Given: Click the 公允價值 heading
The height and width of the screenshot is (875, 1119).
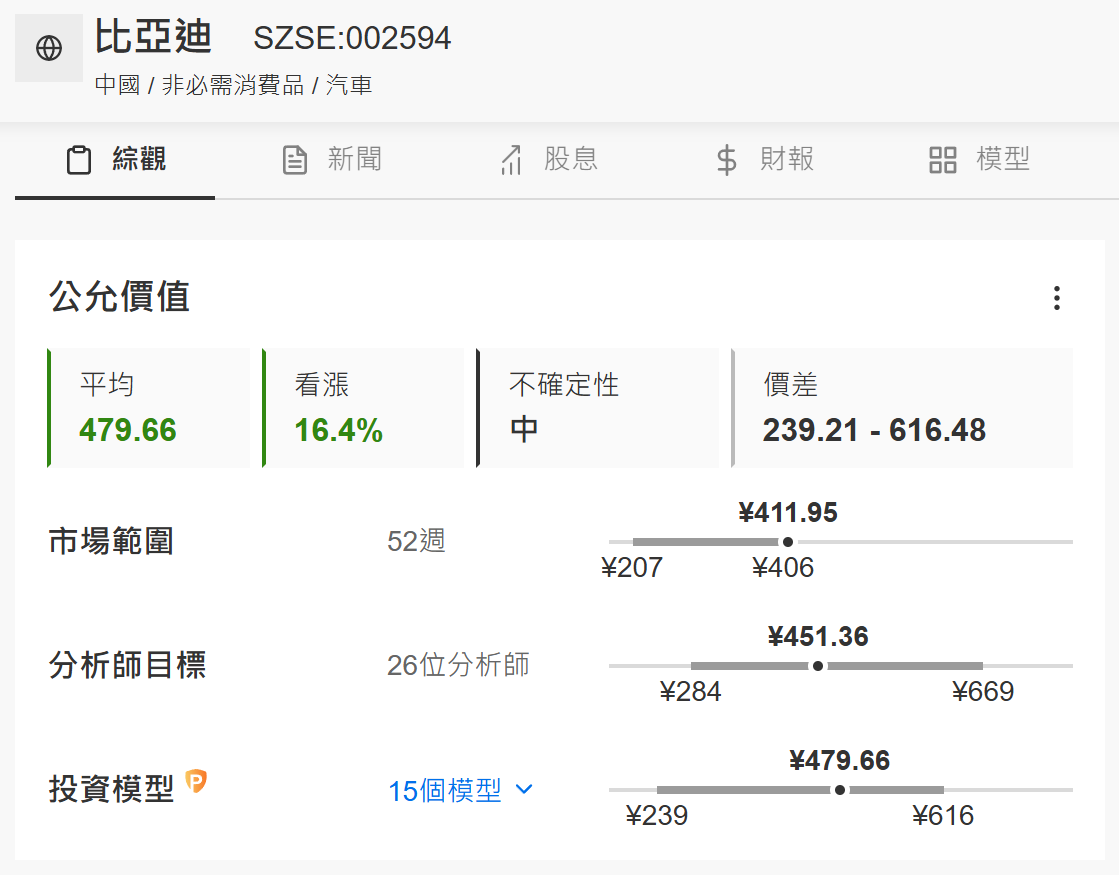Looking at the screenshot, I should click(119, 297).
